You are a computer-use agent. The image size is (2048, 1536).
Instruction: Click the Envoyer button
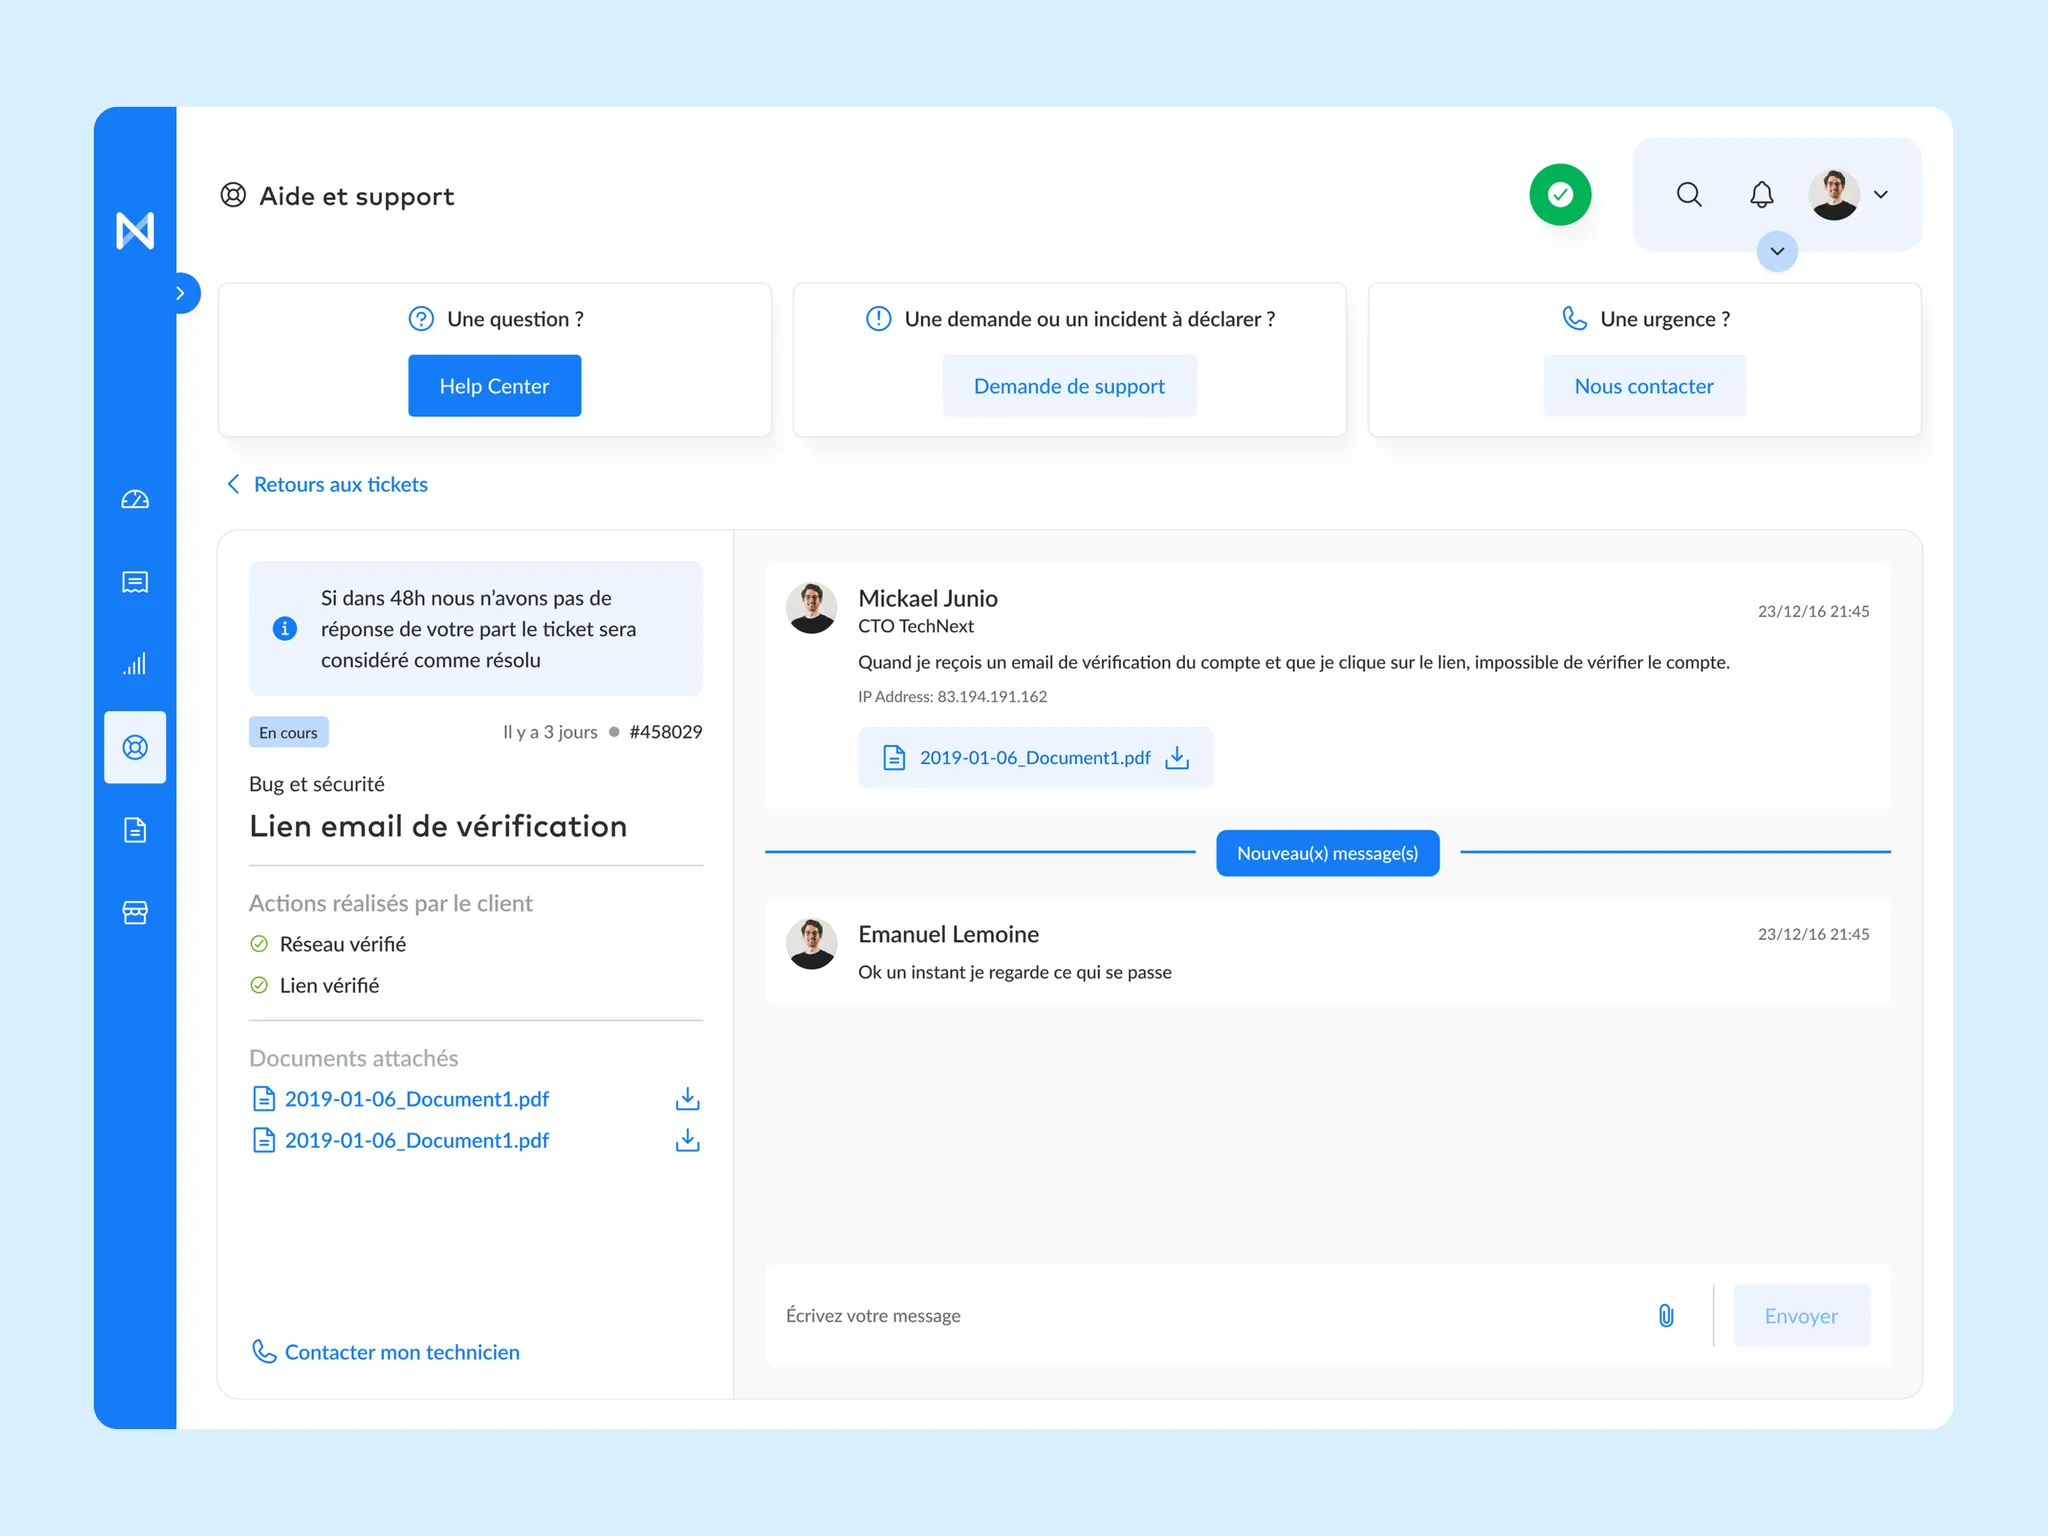(x=1801, y=1316)
